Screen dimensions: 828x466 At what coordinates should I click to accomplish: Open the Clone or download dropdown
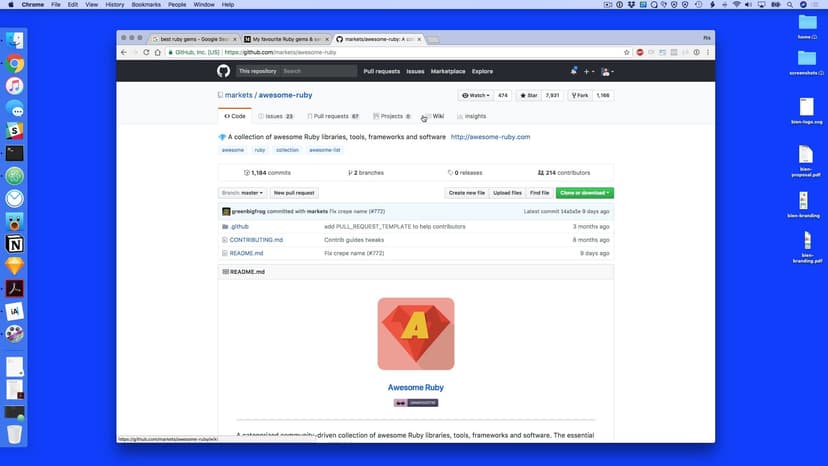coord(584,193)
